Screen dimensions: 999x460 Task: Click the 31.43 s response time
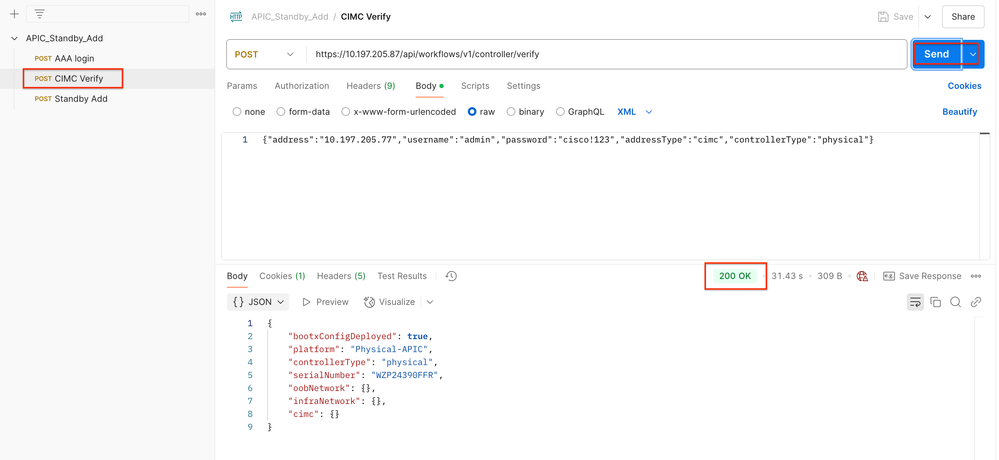point(787,276)
